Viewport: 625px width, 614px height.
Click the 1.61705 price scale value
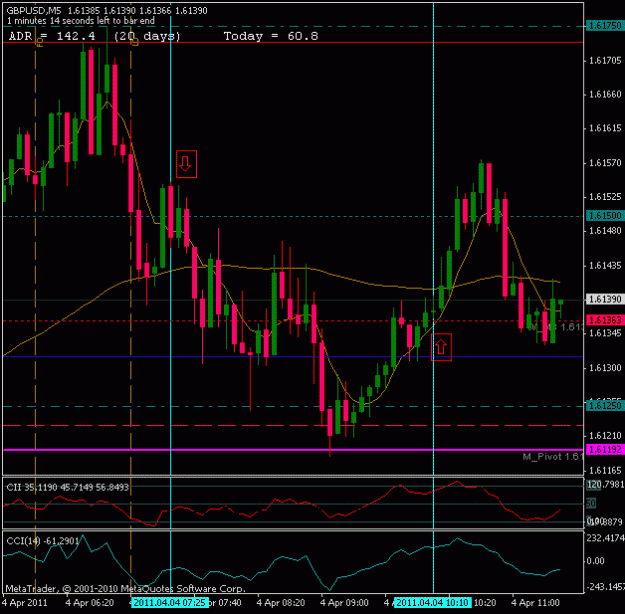pos(605,61)
